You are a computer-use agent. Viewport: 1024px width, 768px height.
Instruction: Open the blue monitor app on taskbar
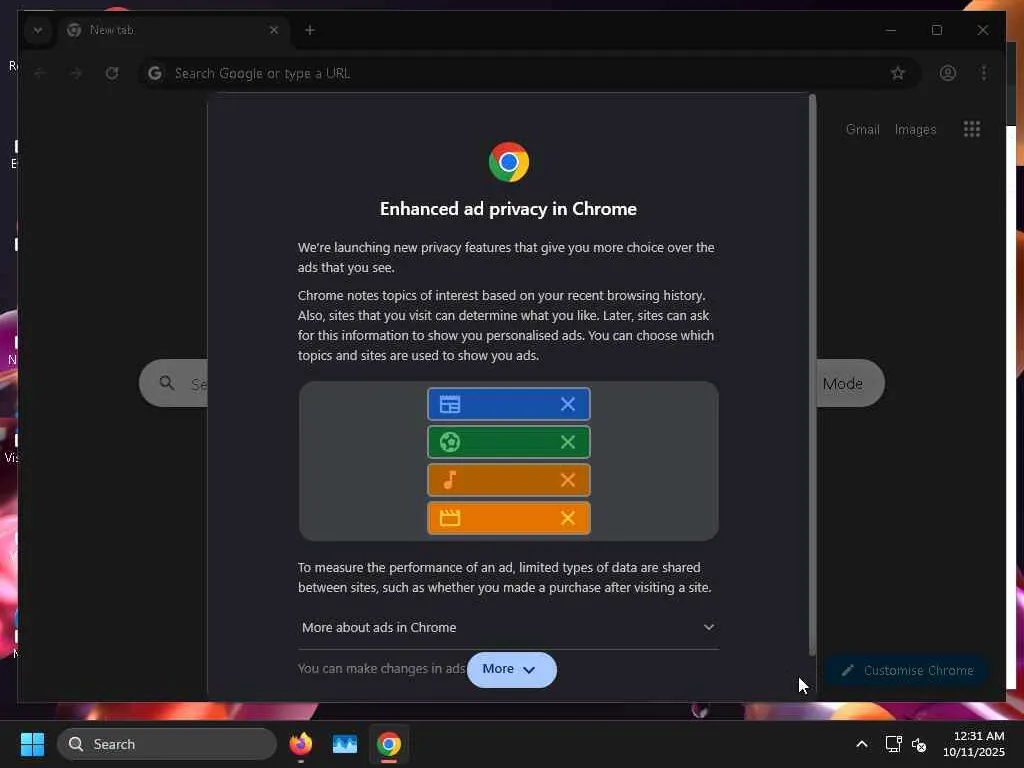(x=345, y=744)
